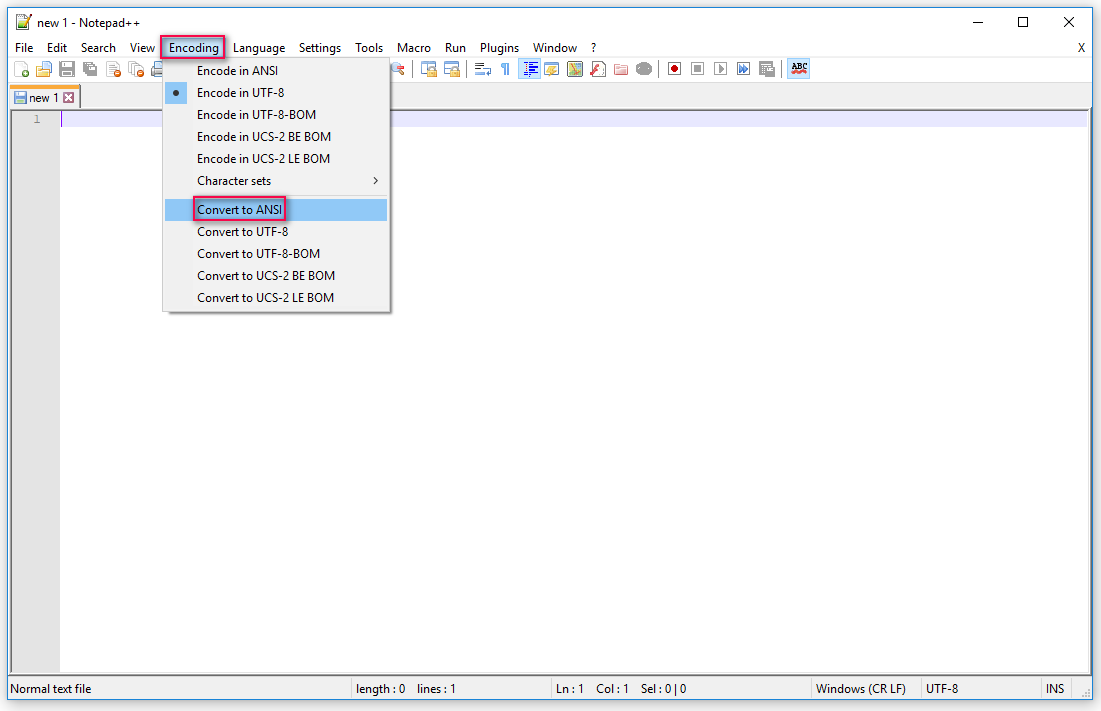
Task: Open the Window menu
Action: point(555,48)
